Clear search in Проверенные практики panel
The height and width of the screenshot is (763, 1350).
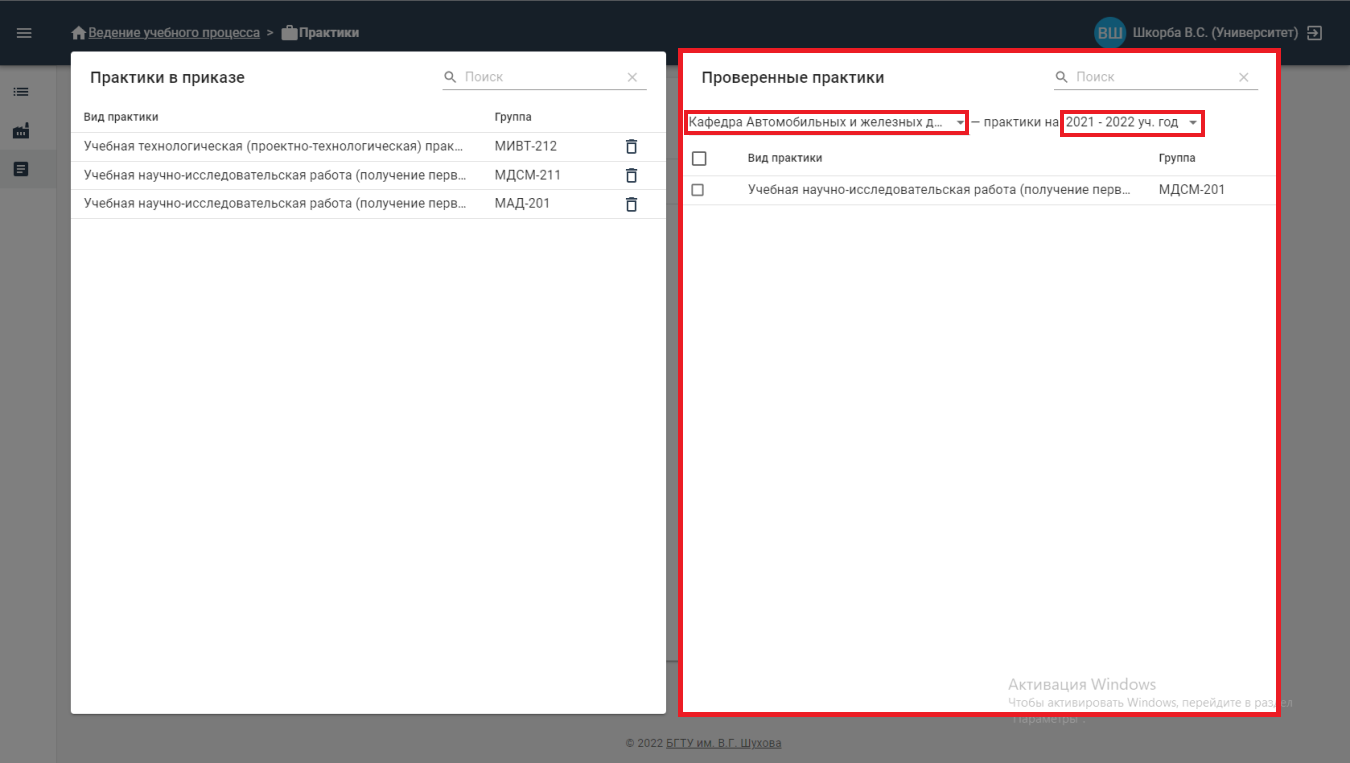[x=1244, y=77]
